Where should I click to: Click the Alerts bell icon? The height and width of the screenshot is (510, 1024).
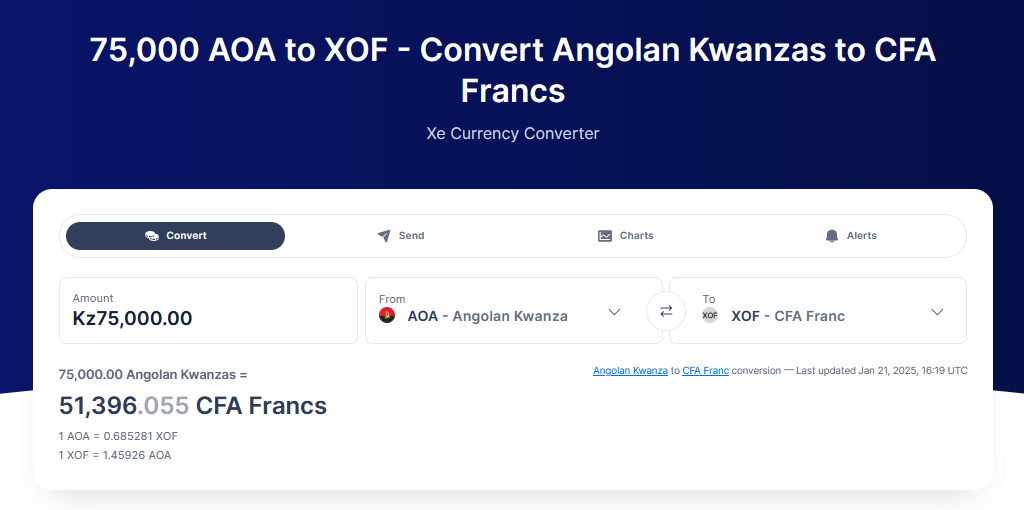point(832,236)
